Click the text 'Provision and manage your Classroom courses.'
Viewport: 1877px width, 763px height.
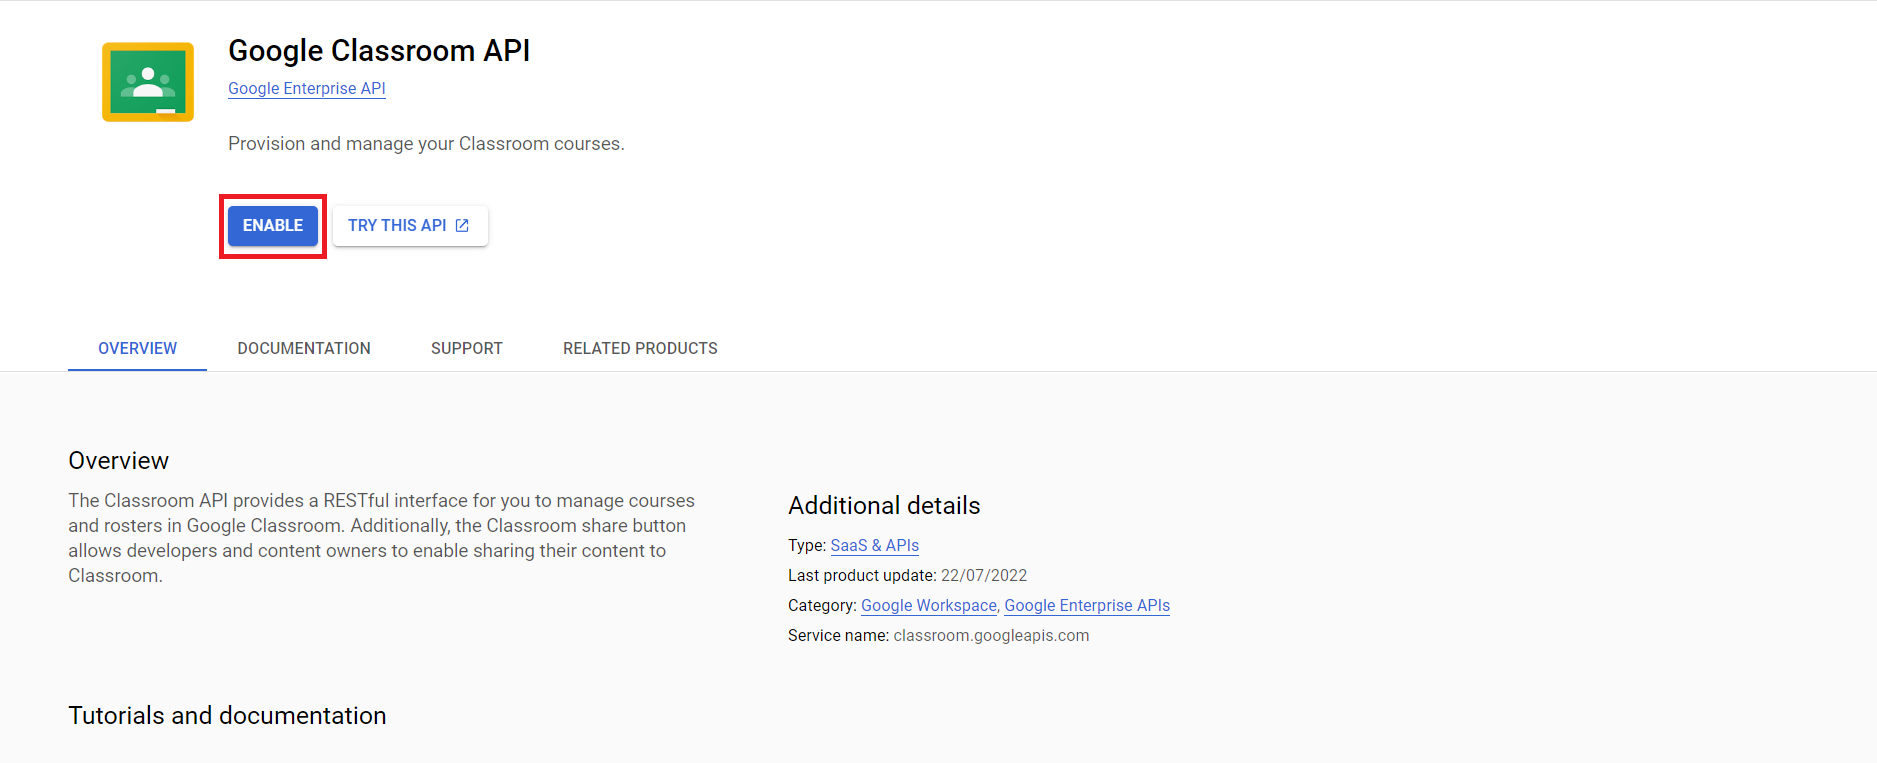(x=426, y=143)
